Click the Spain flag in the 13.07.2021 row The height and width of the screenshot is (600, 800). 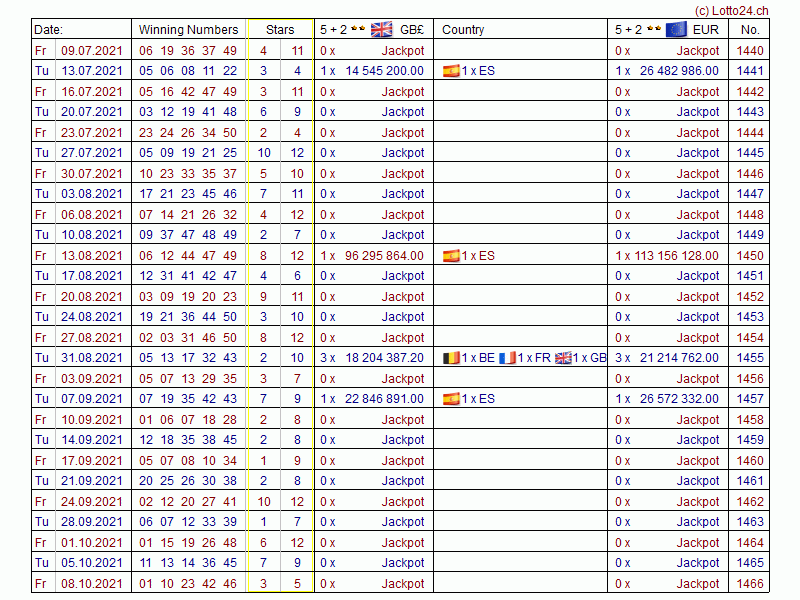pos(450,71)
